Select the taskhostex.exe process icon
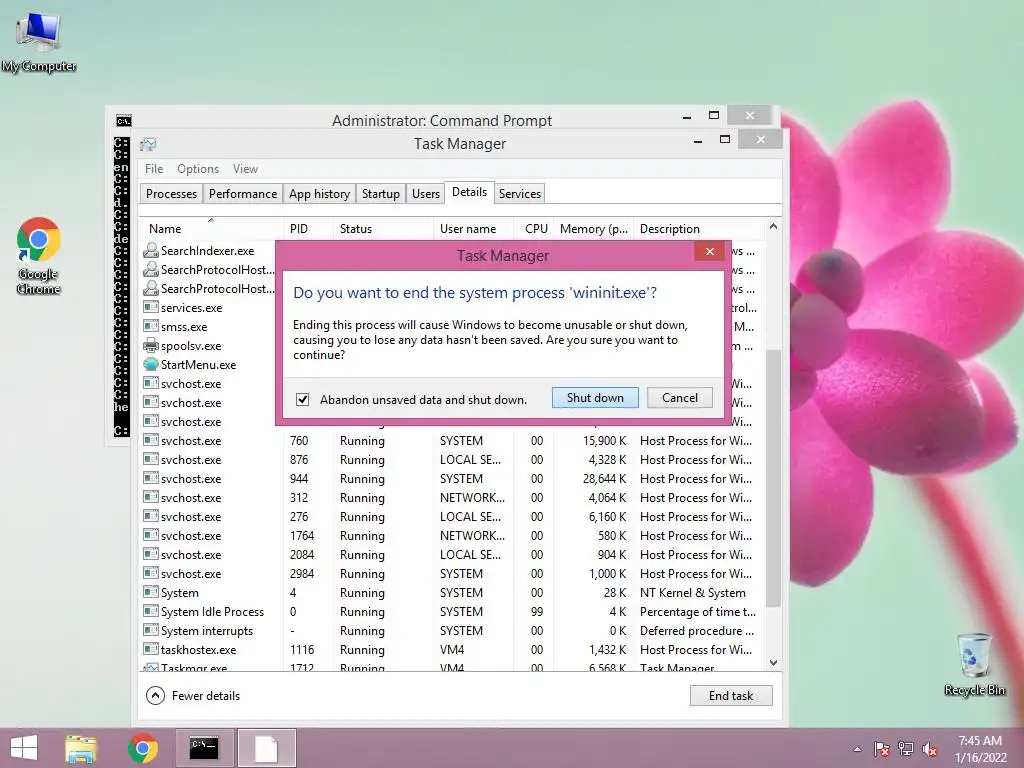 click(151, 649)
